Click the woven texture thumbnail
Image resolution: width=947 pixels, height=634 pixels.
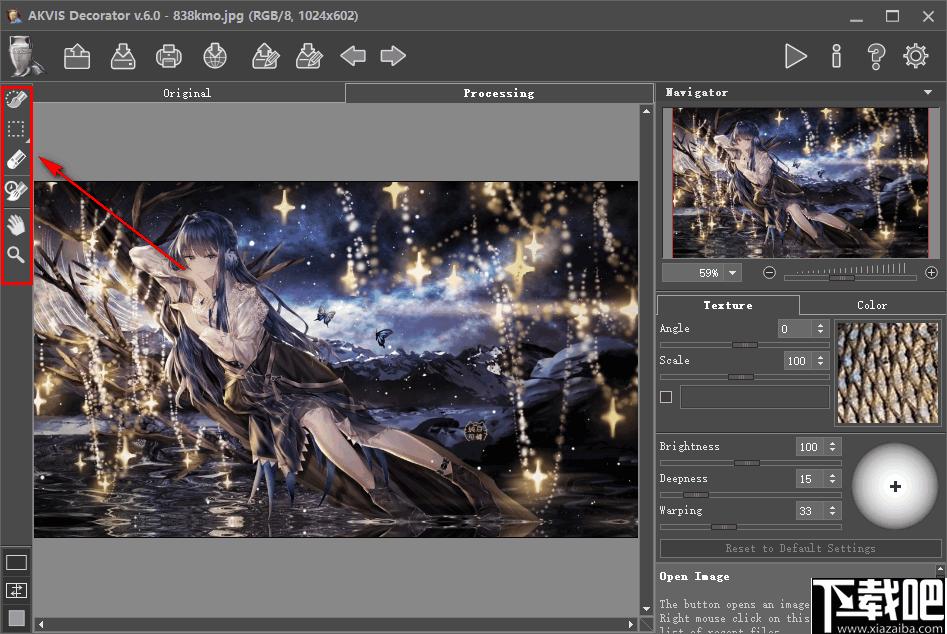[888, 373]
